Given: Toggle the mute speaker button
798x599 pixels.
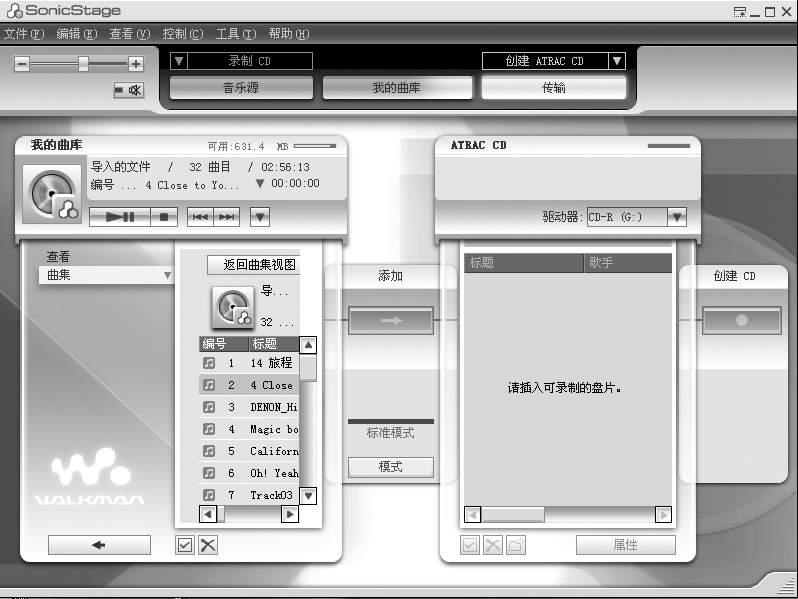Looking at the screenshot, I should click(129, 90).
